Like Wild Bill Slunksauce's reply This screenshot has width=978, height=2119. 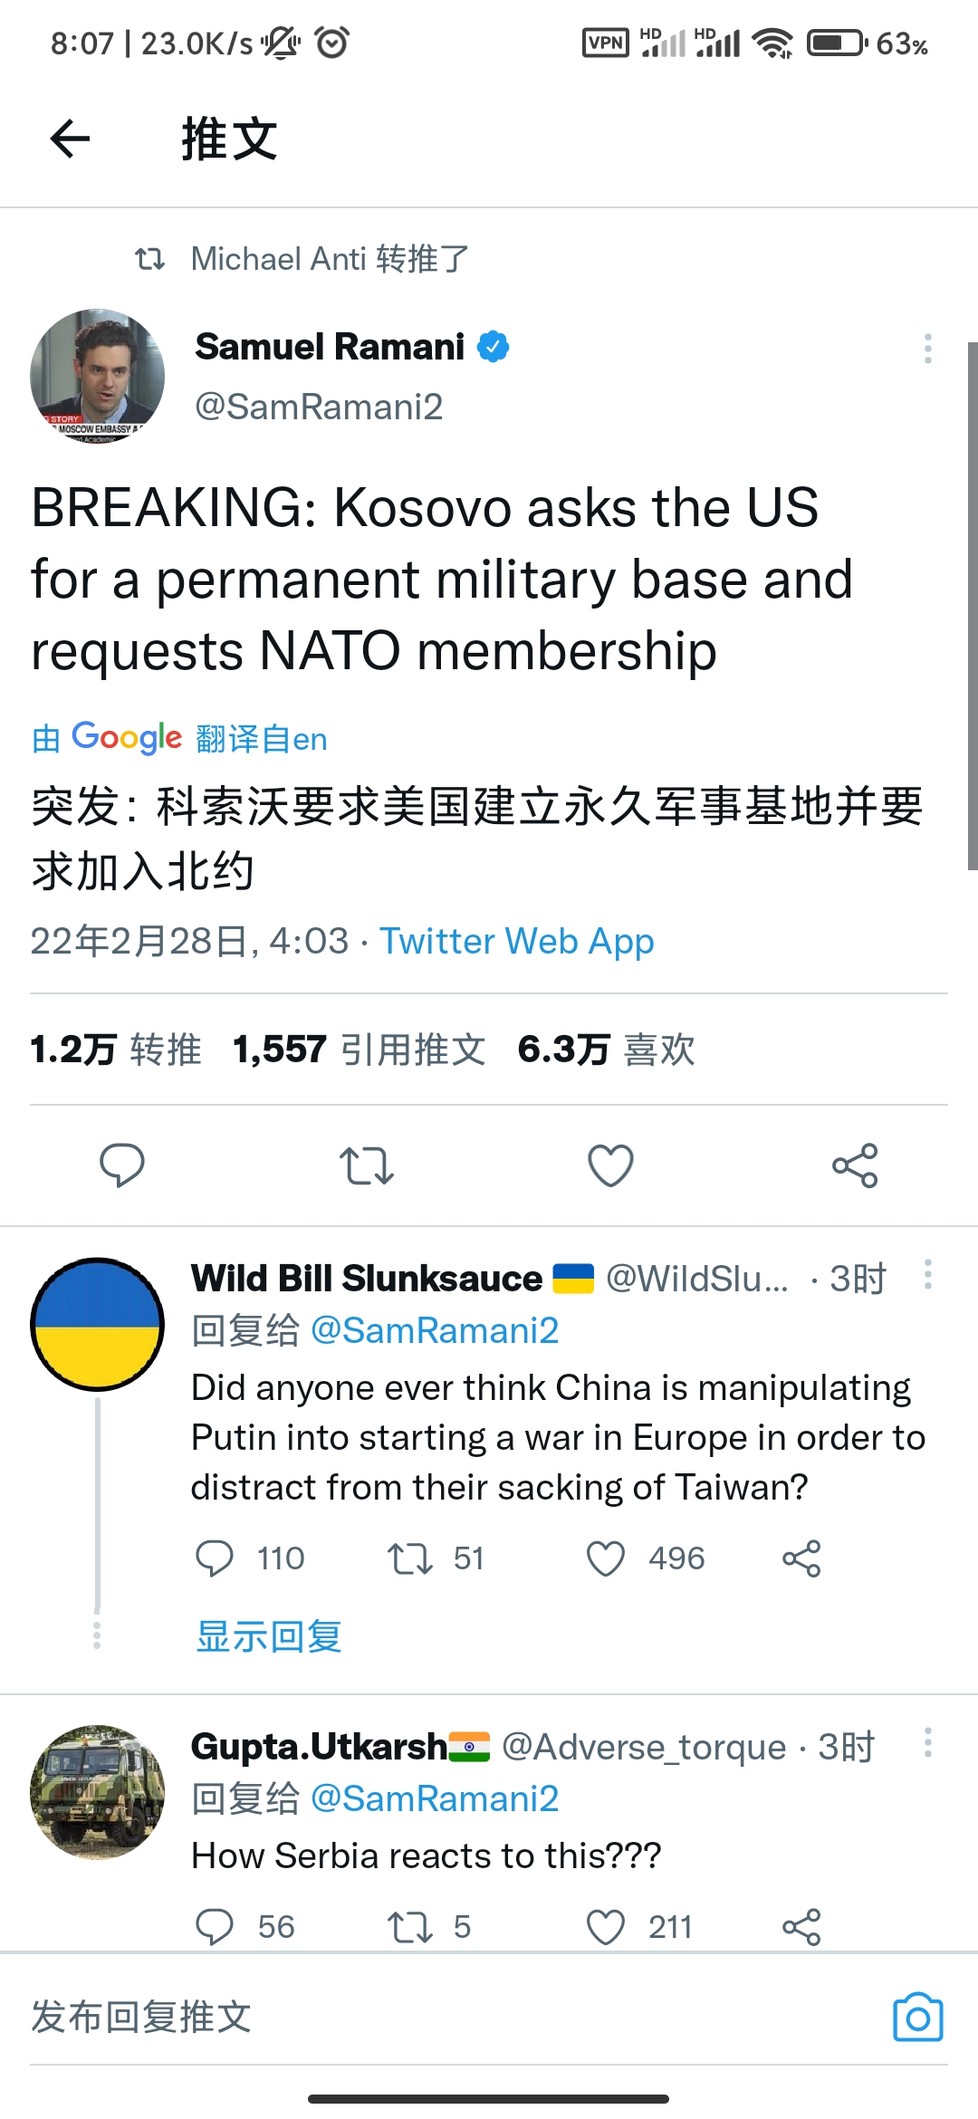point(606,1558)
